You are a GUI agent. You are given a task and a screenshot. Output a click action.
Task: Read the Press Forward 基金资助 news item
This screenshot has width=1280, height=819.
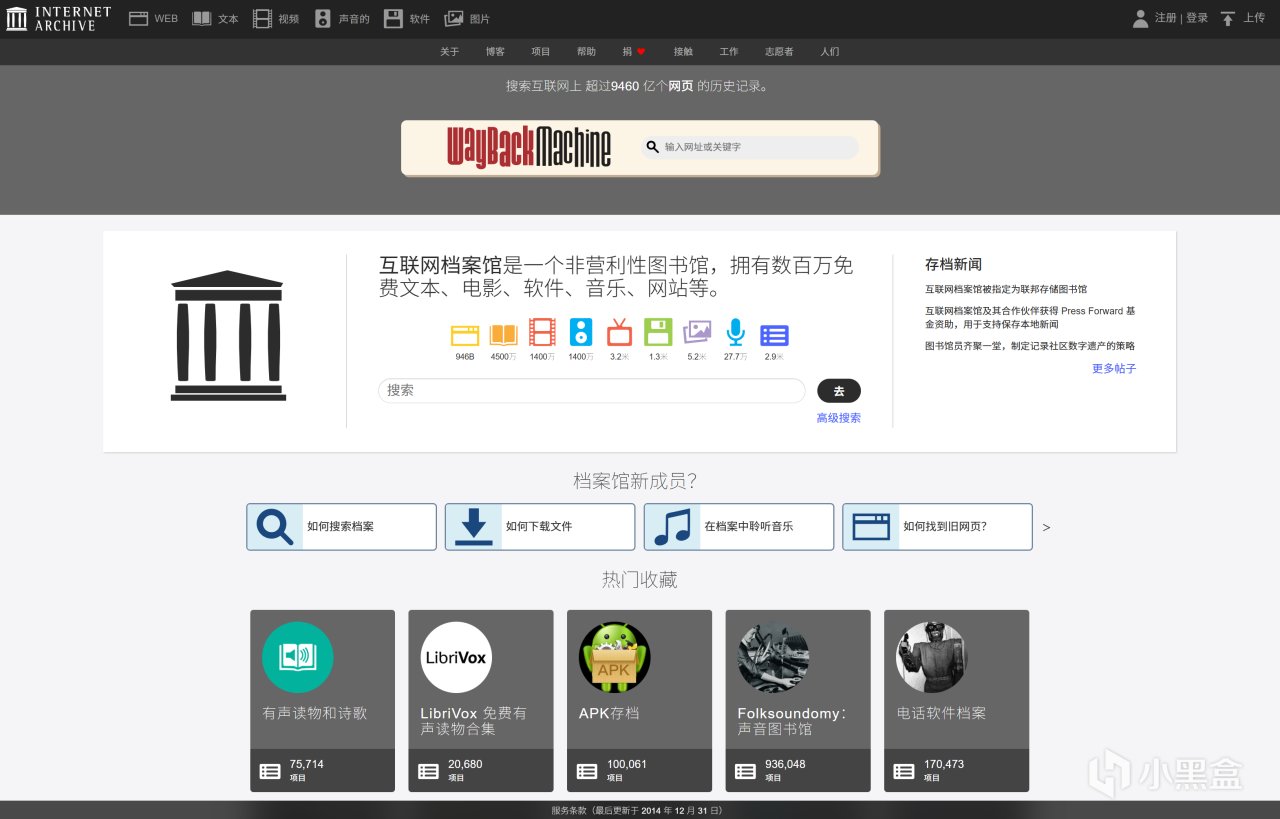(1030, 318)
